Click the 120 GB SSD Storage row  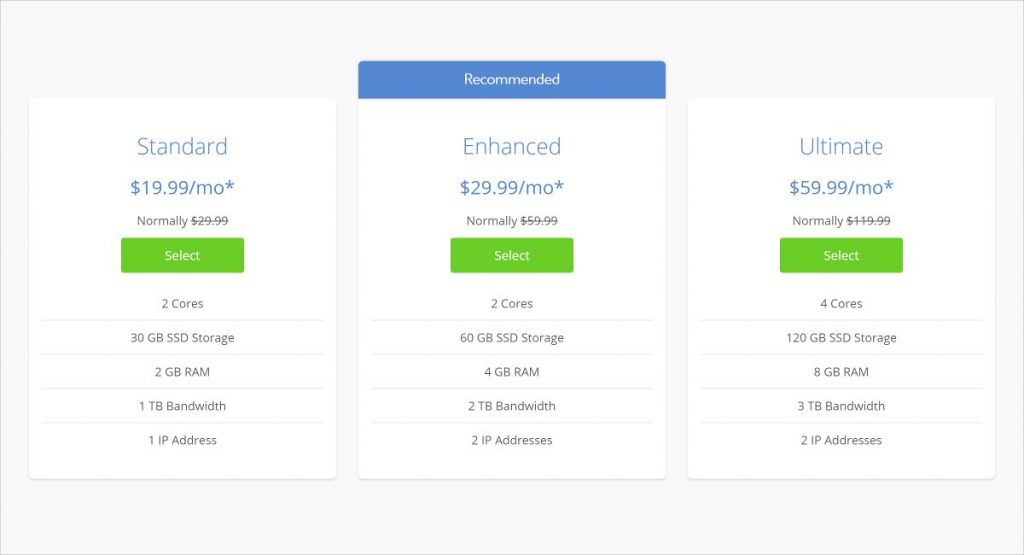[841, 338]
